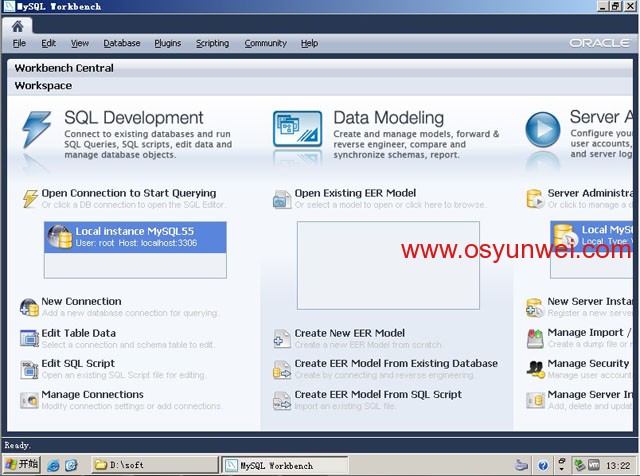Open the Plugins menu
Screen dimensions: 640x476
tap(167, 43)
